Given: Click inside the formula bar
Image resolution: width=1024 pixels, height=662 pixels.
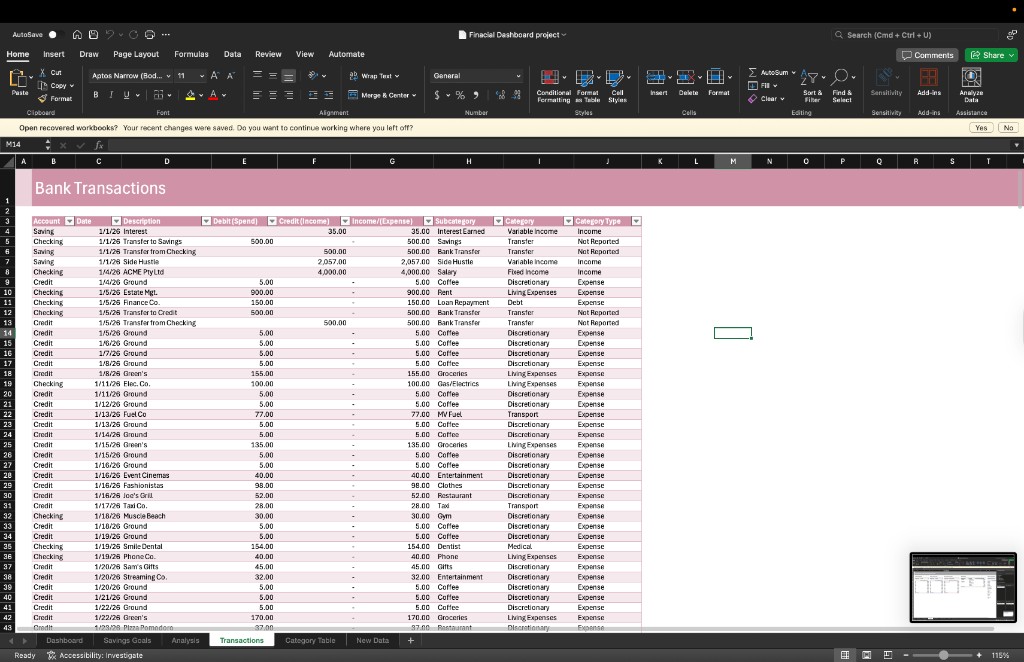Looking at the screenshot, I should tap(300, 145).
